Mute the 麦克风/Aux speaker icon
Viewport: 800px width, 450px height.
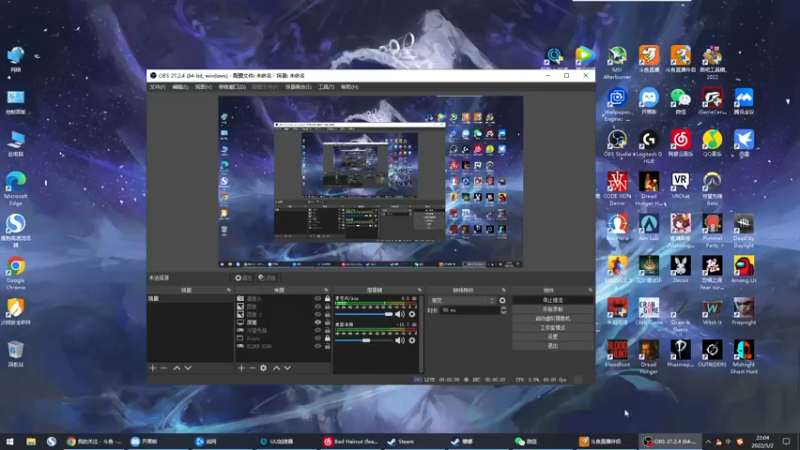(400, 314)
